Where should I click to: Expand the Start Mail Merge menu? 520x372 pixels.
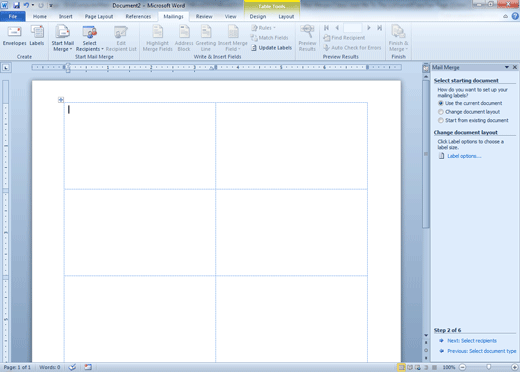click(x=62, y=39)
